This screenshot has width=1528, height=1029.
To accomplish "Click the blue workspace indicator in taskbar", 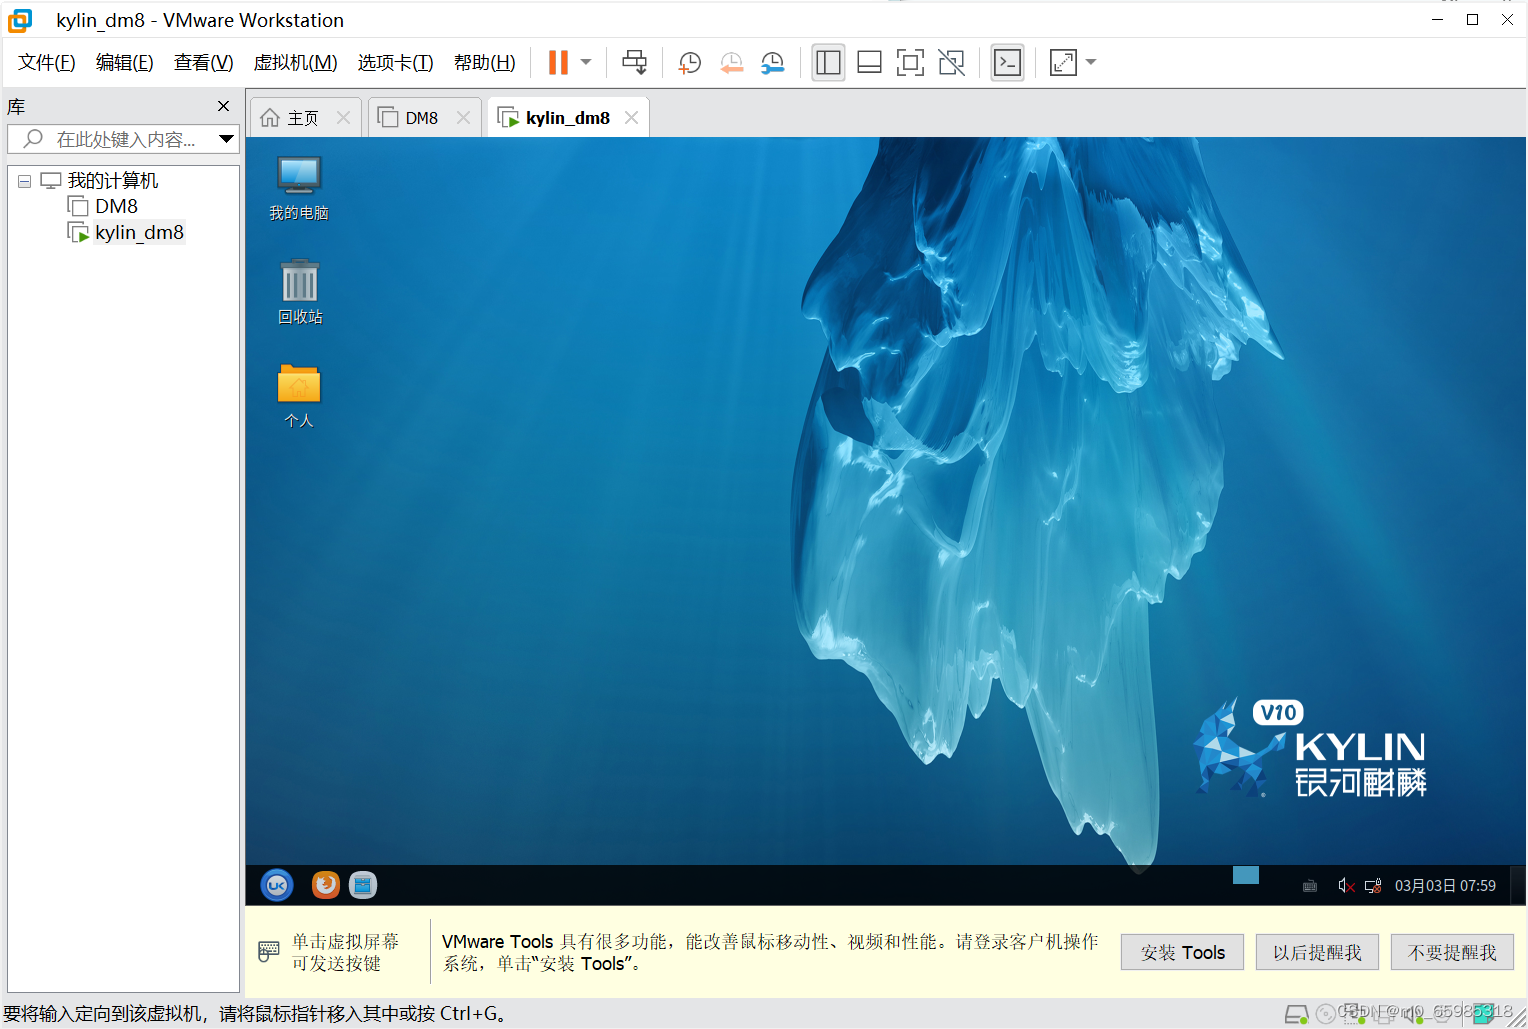I will tap(1246, 875).
